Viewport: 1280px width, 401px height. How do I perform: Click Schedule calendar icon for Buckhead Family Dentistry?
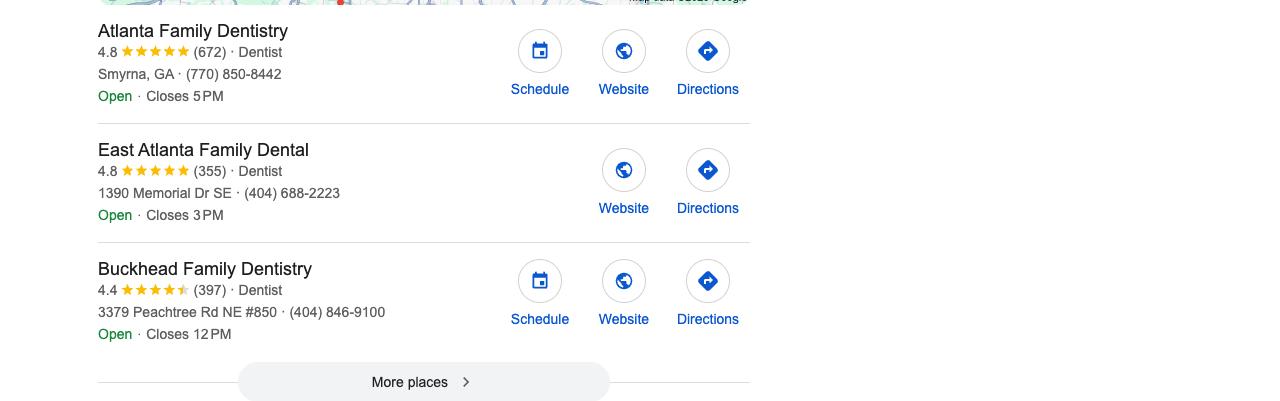click(540, 281)
